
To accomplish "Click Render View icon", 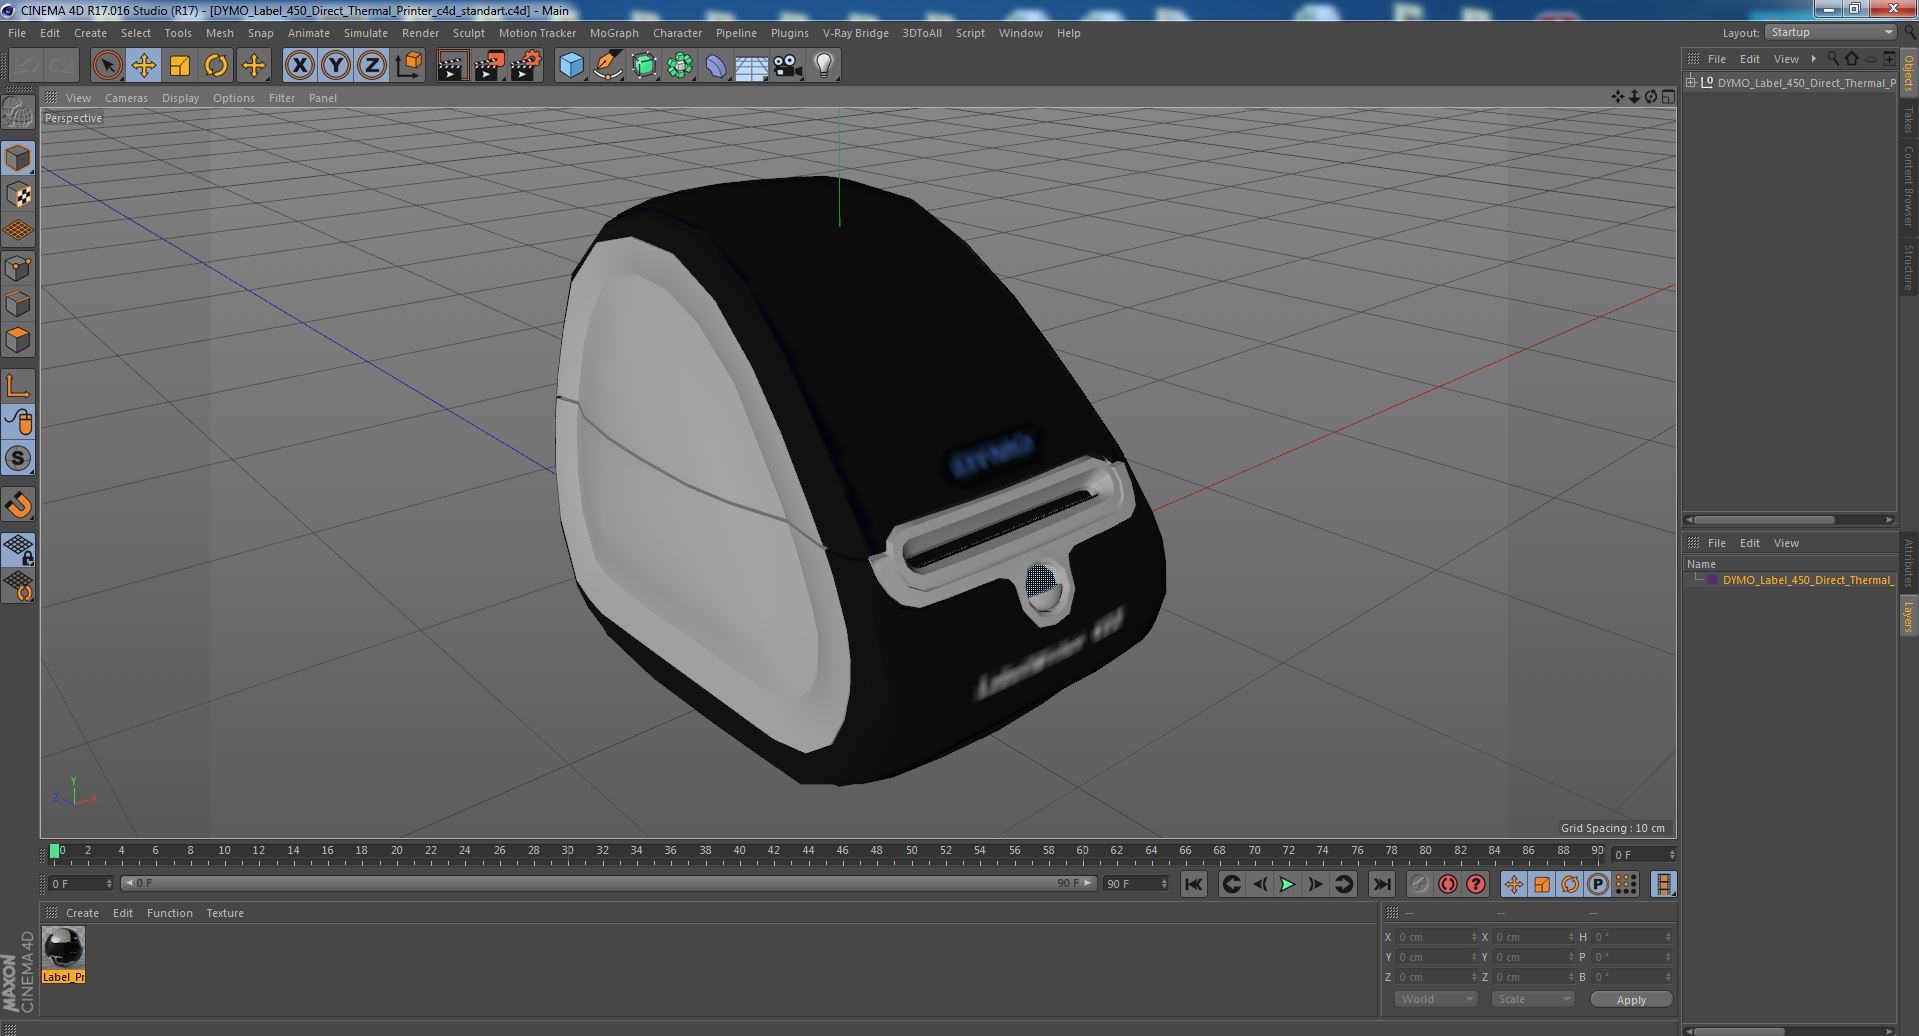I will coord(452,66).
